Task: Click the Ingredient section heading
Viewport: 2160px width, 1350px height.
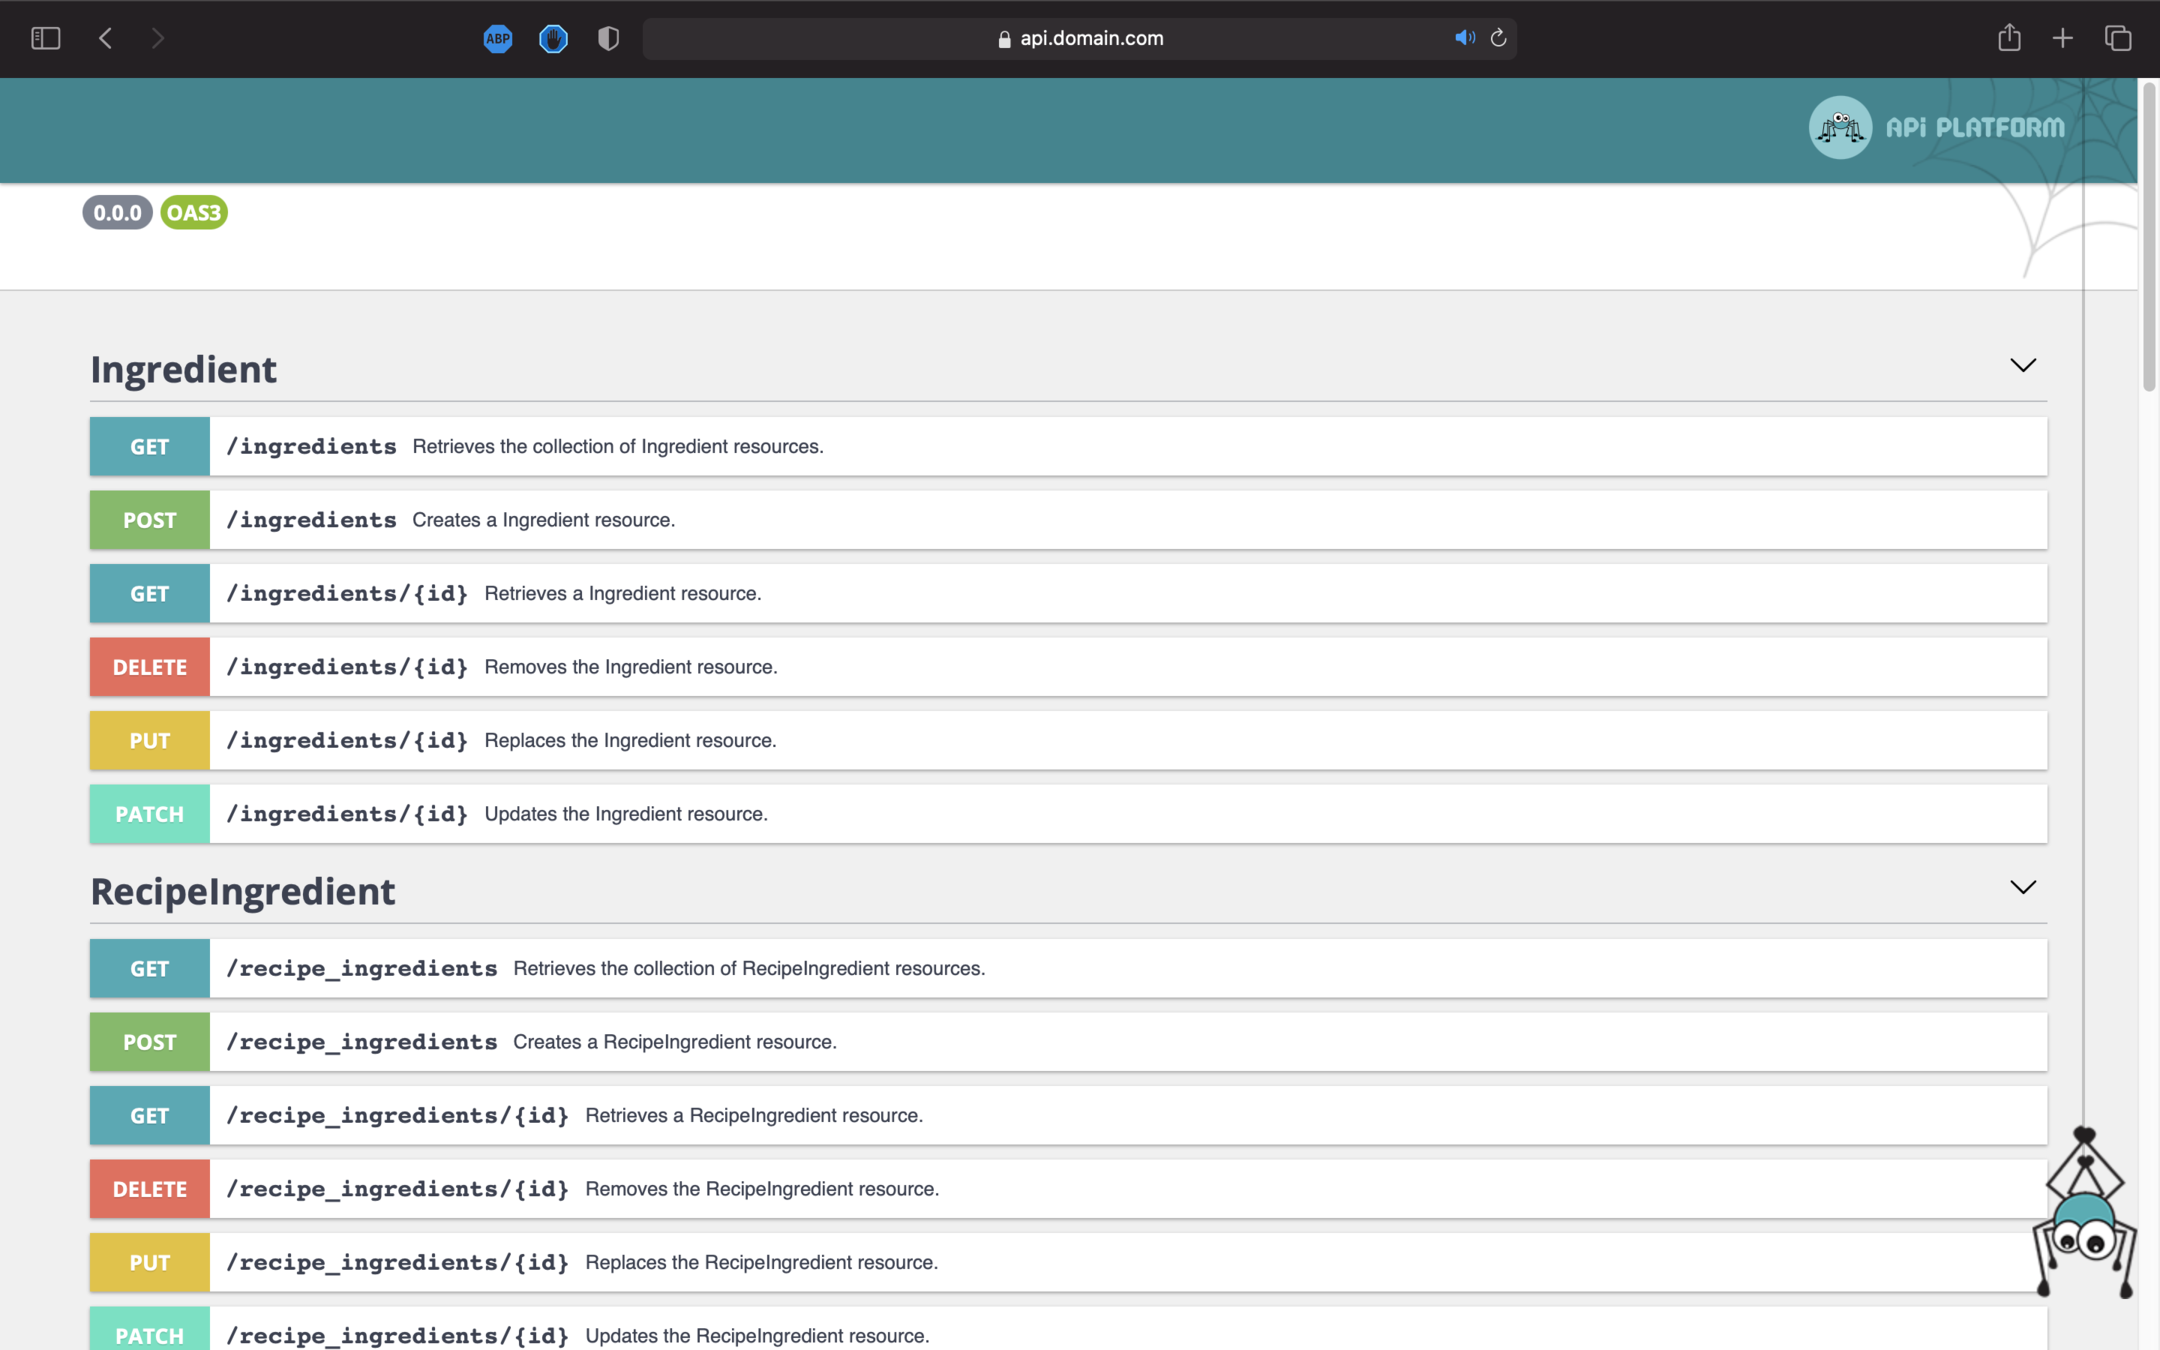Action: 184,370
